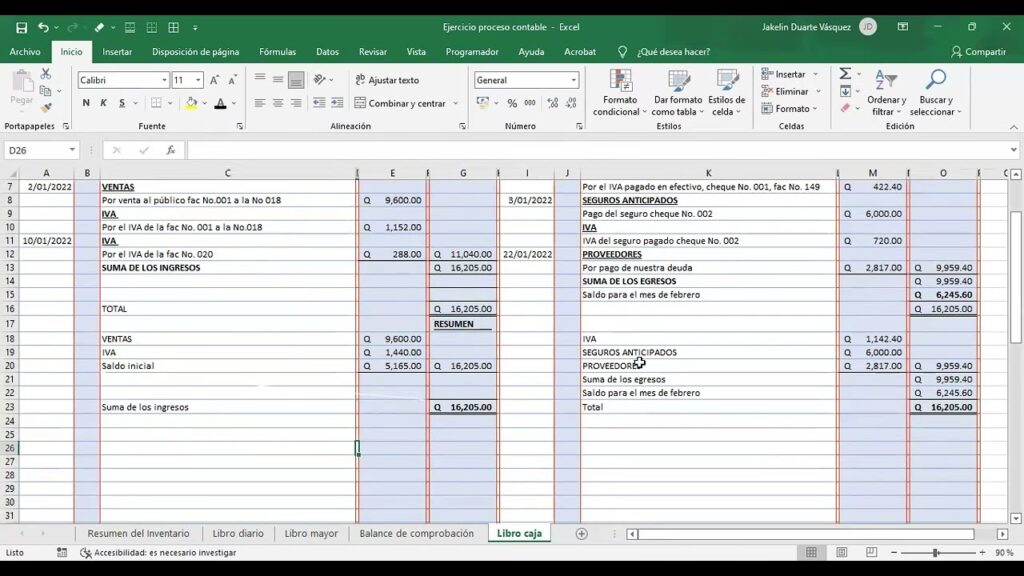1024x576 pixels.
Task: Click the Save icon in the title bar
Action: coord(21,27)
